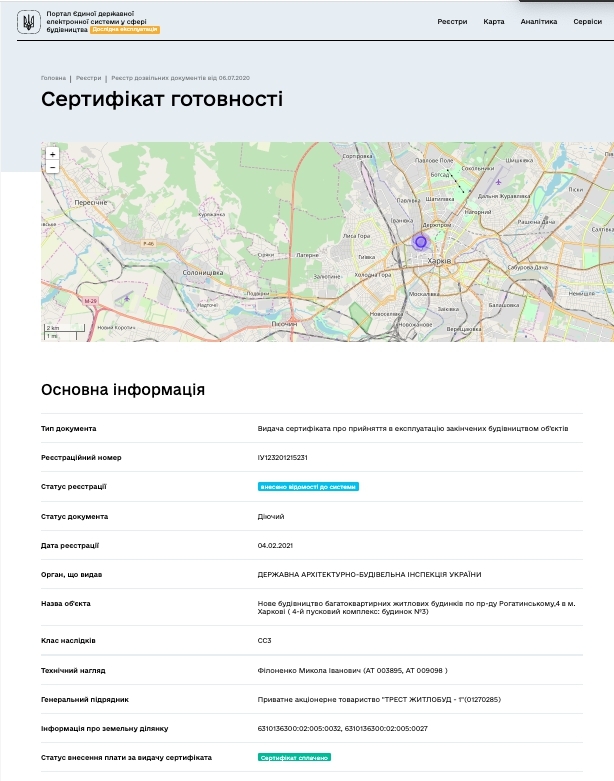Click the 'Сертифікат сплачено' status badge
Screen dimensions: 614x781
tap(294, 758)
